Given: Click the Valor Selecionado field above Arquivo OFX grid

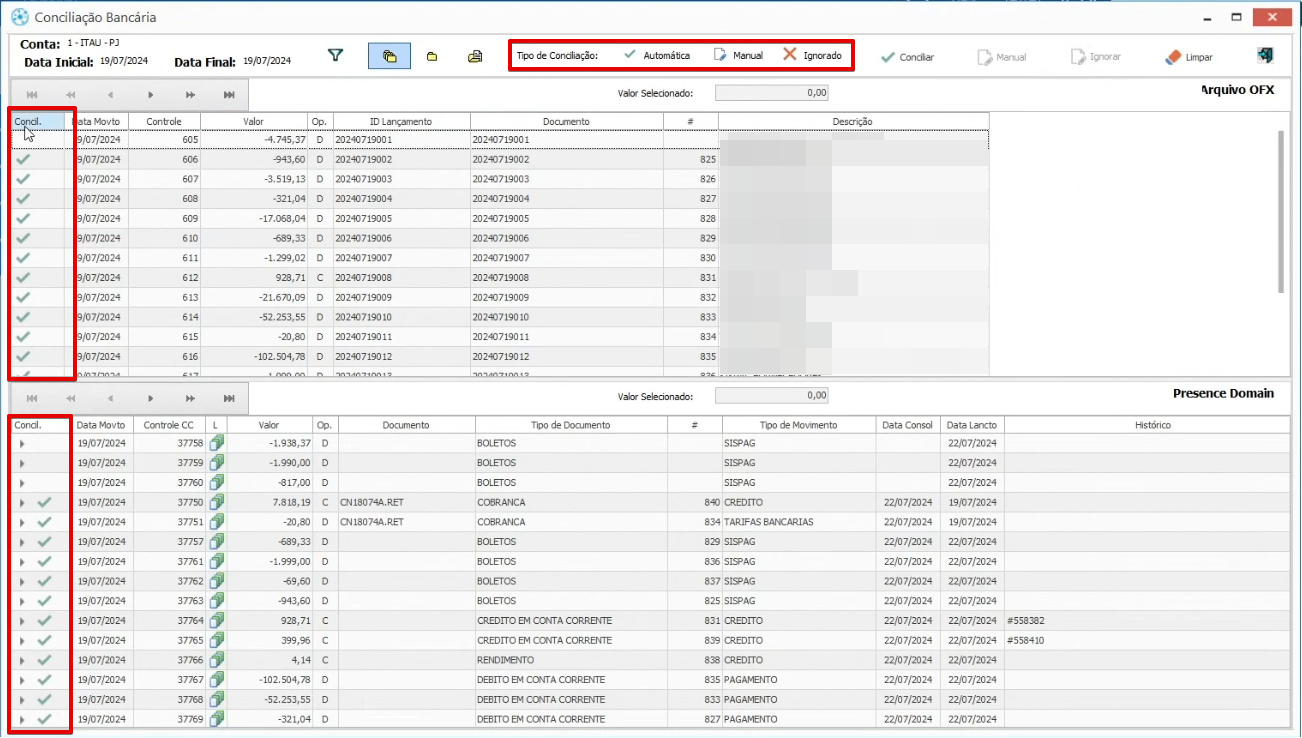Looking at the screenshot, I should (772, 93).
